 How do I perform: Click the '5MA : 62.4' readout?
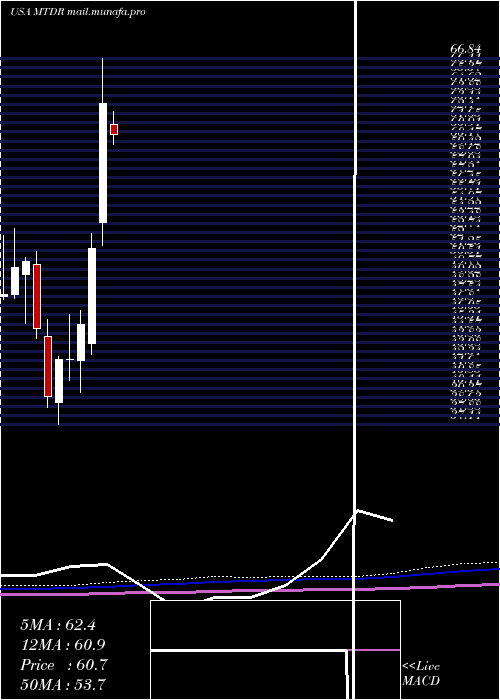58,625
